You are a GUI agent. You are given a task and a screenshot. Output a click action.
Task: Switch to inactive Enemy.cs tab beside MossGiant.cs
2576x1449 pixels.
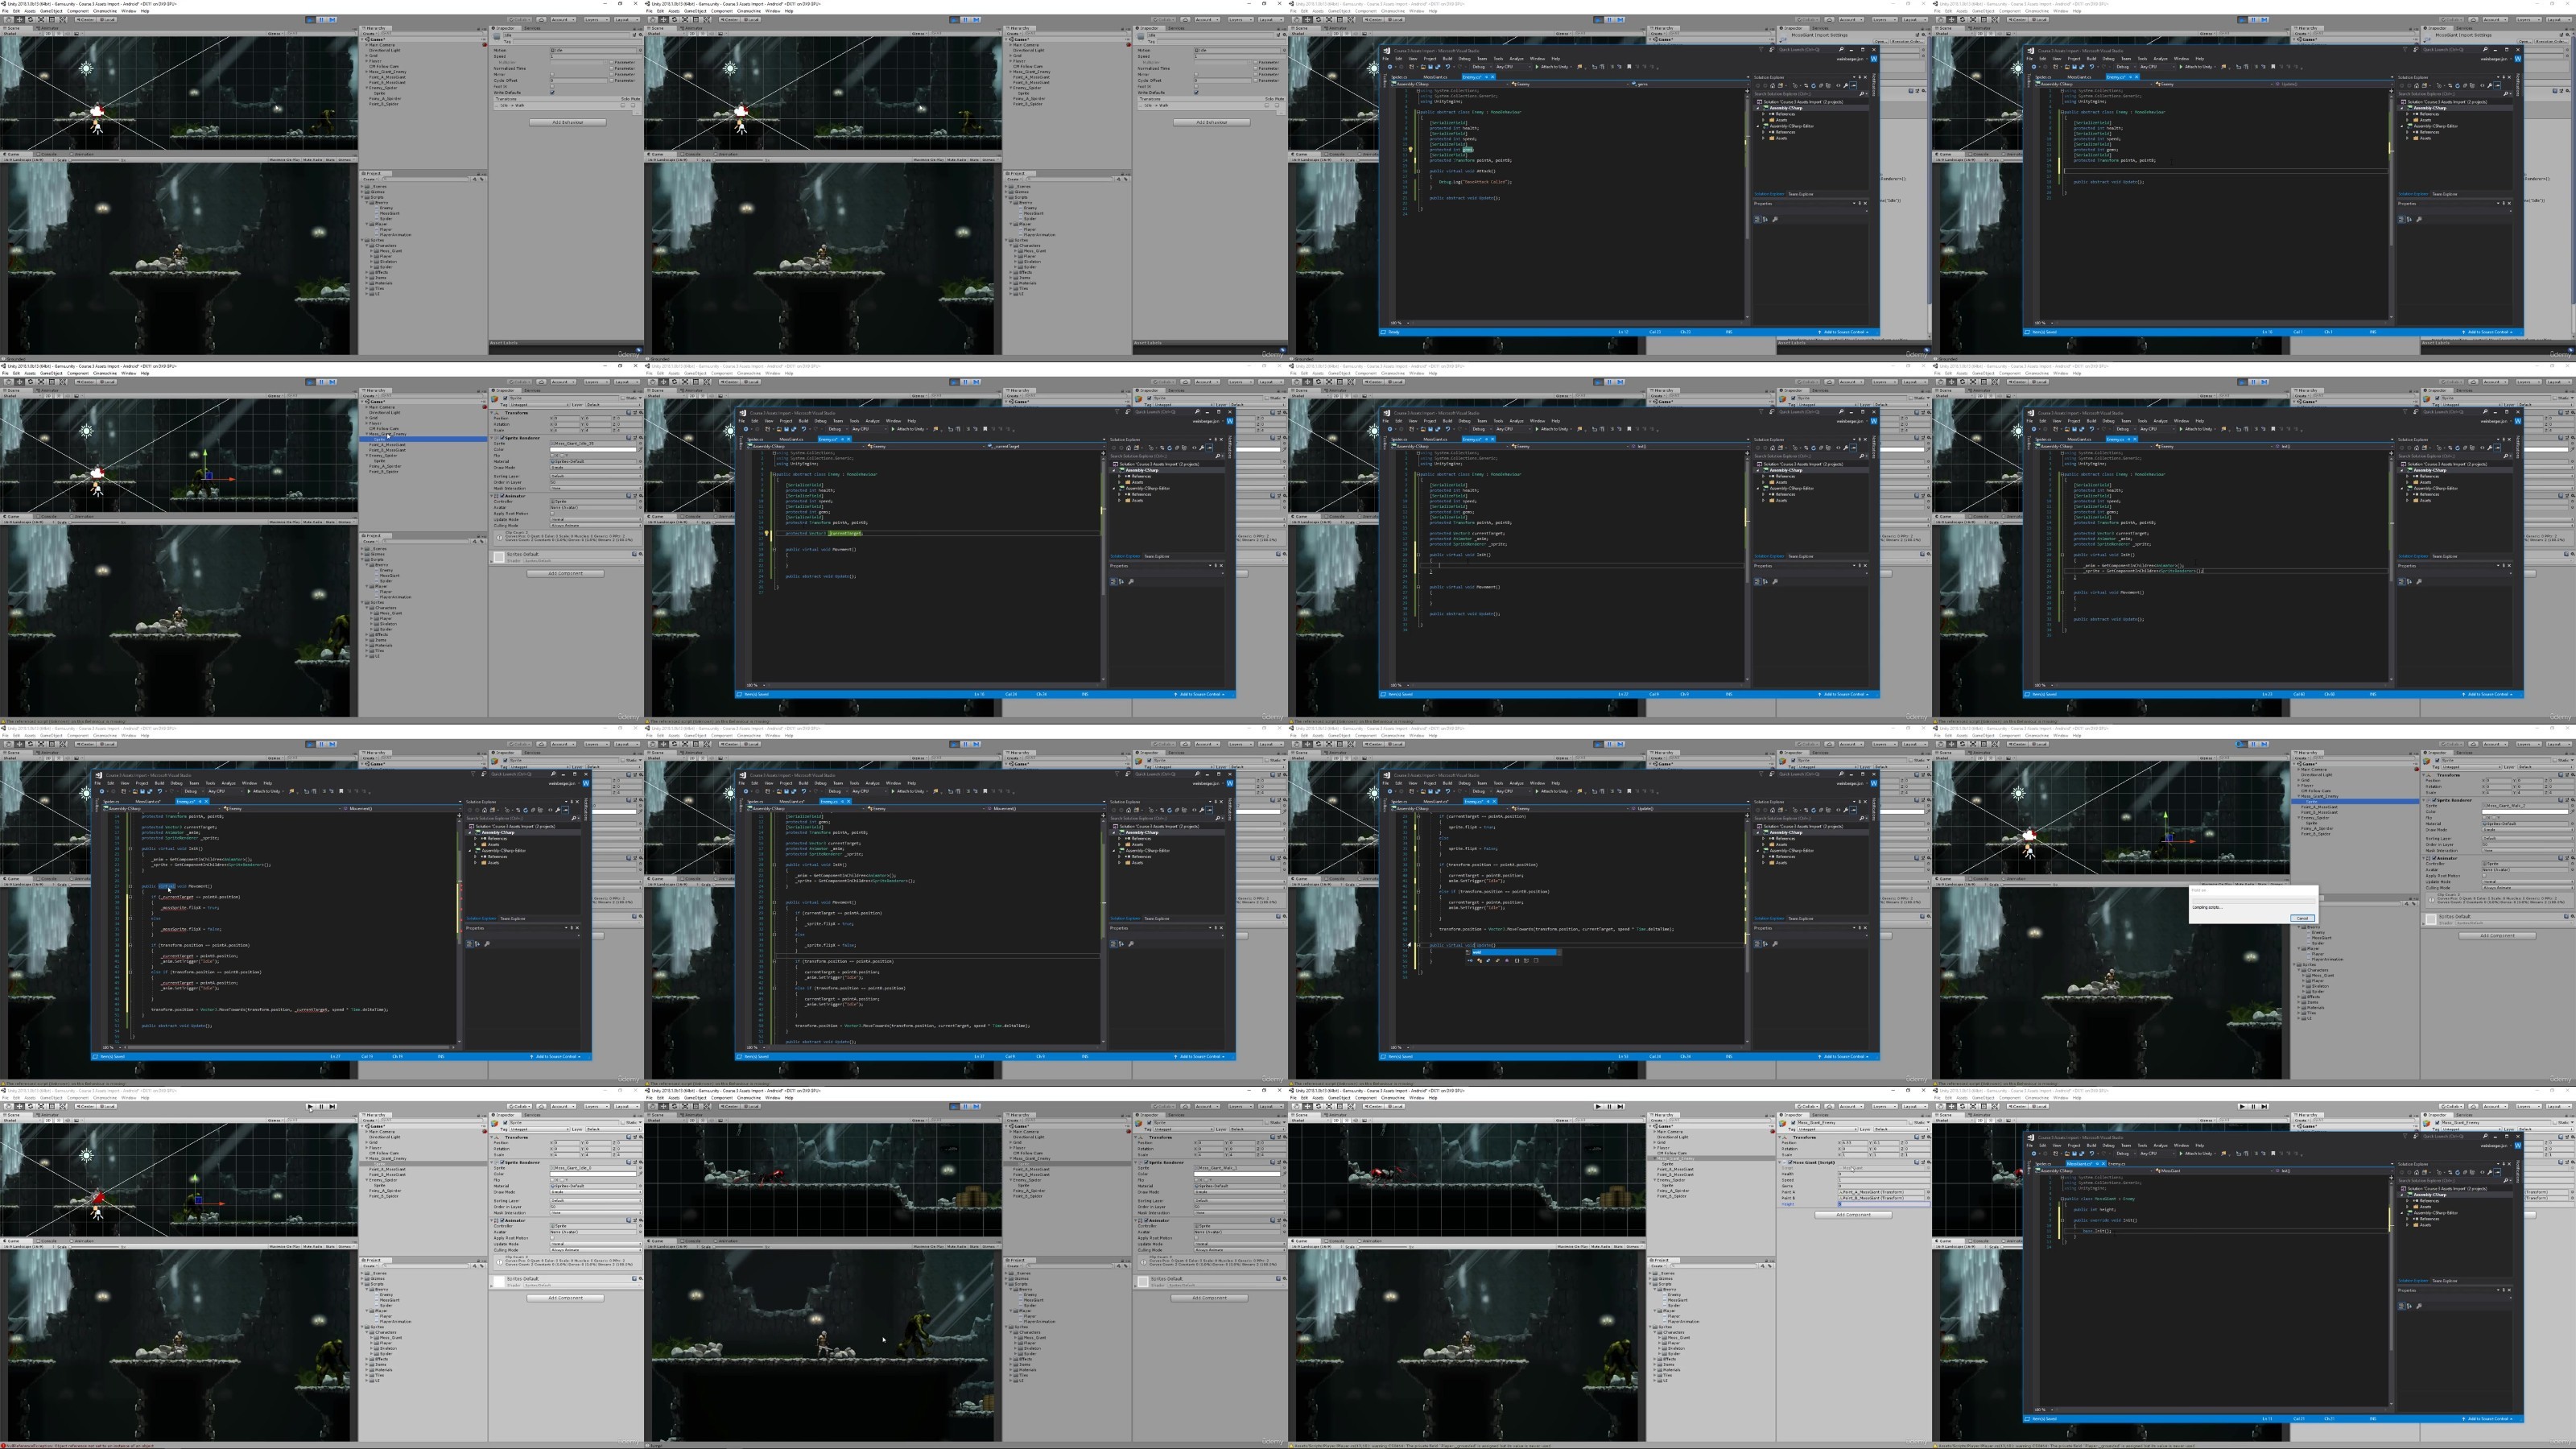click(x=2117, y=1164)
